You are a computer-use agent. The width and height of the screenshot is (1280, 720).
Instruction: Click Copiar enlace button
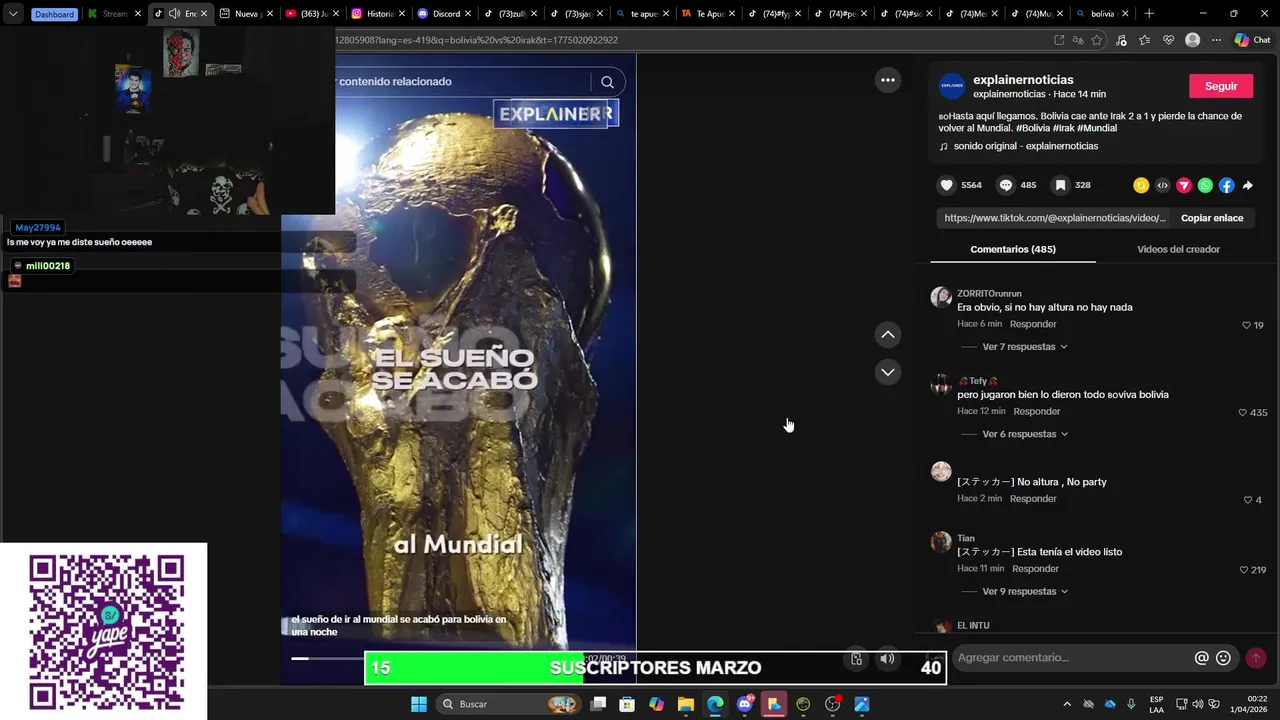(x=1212, y=218)
